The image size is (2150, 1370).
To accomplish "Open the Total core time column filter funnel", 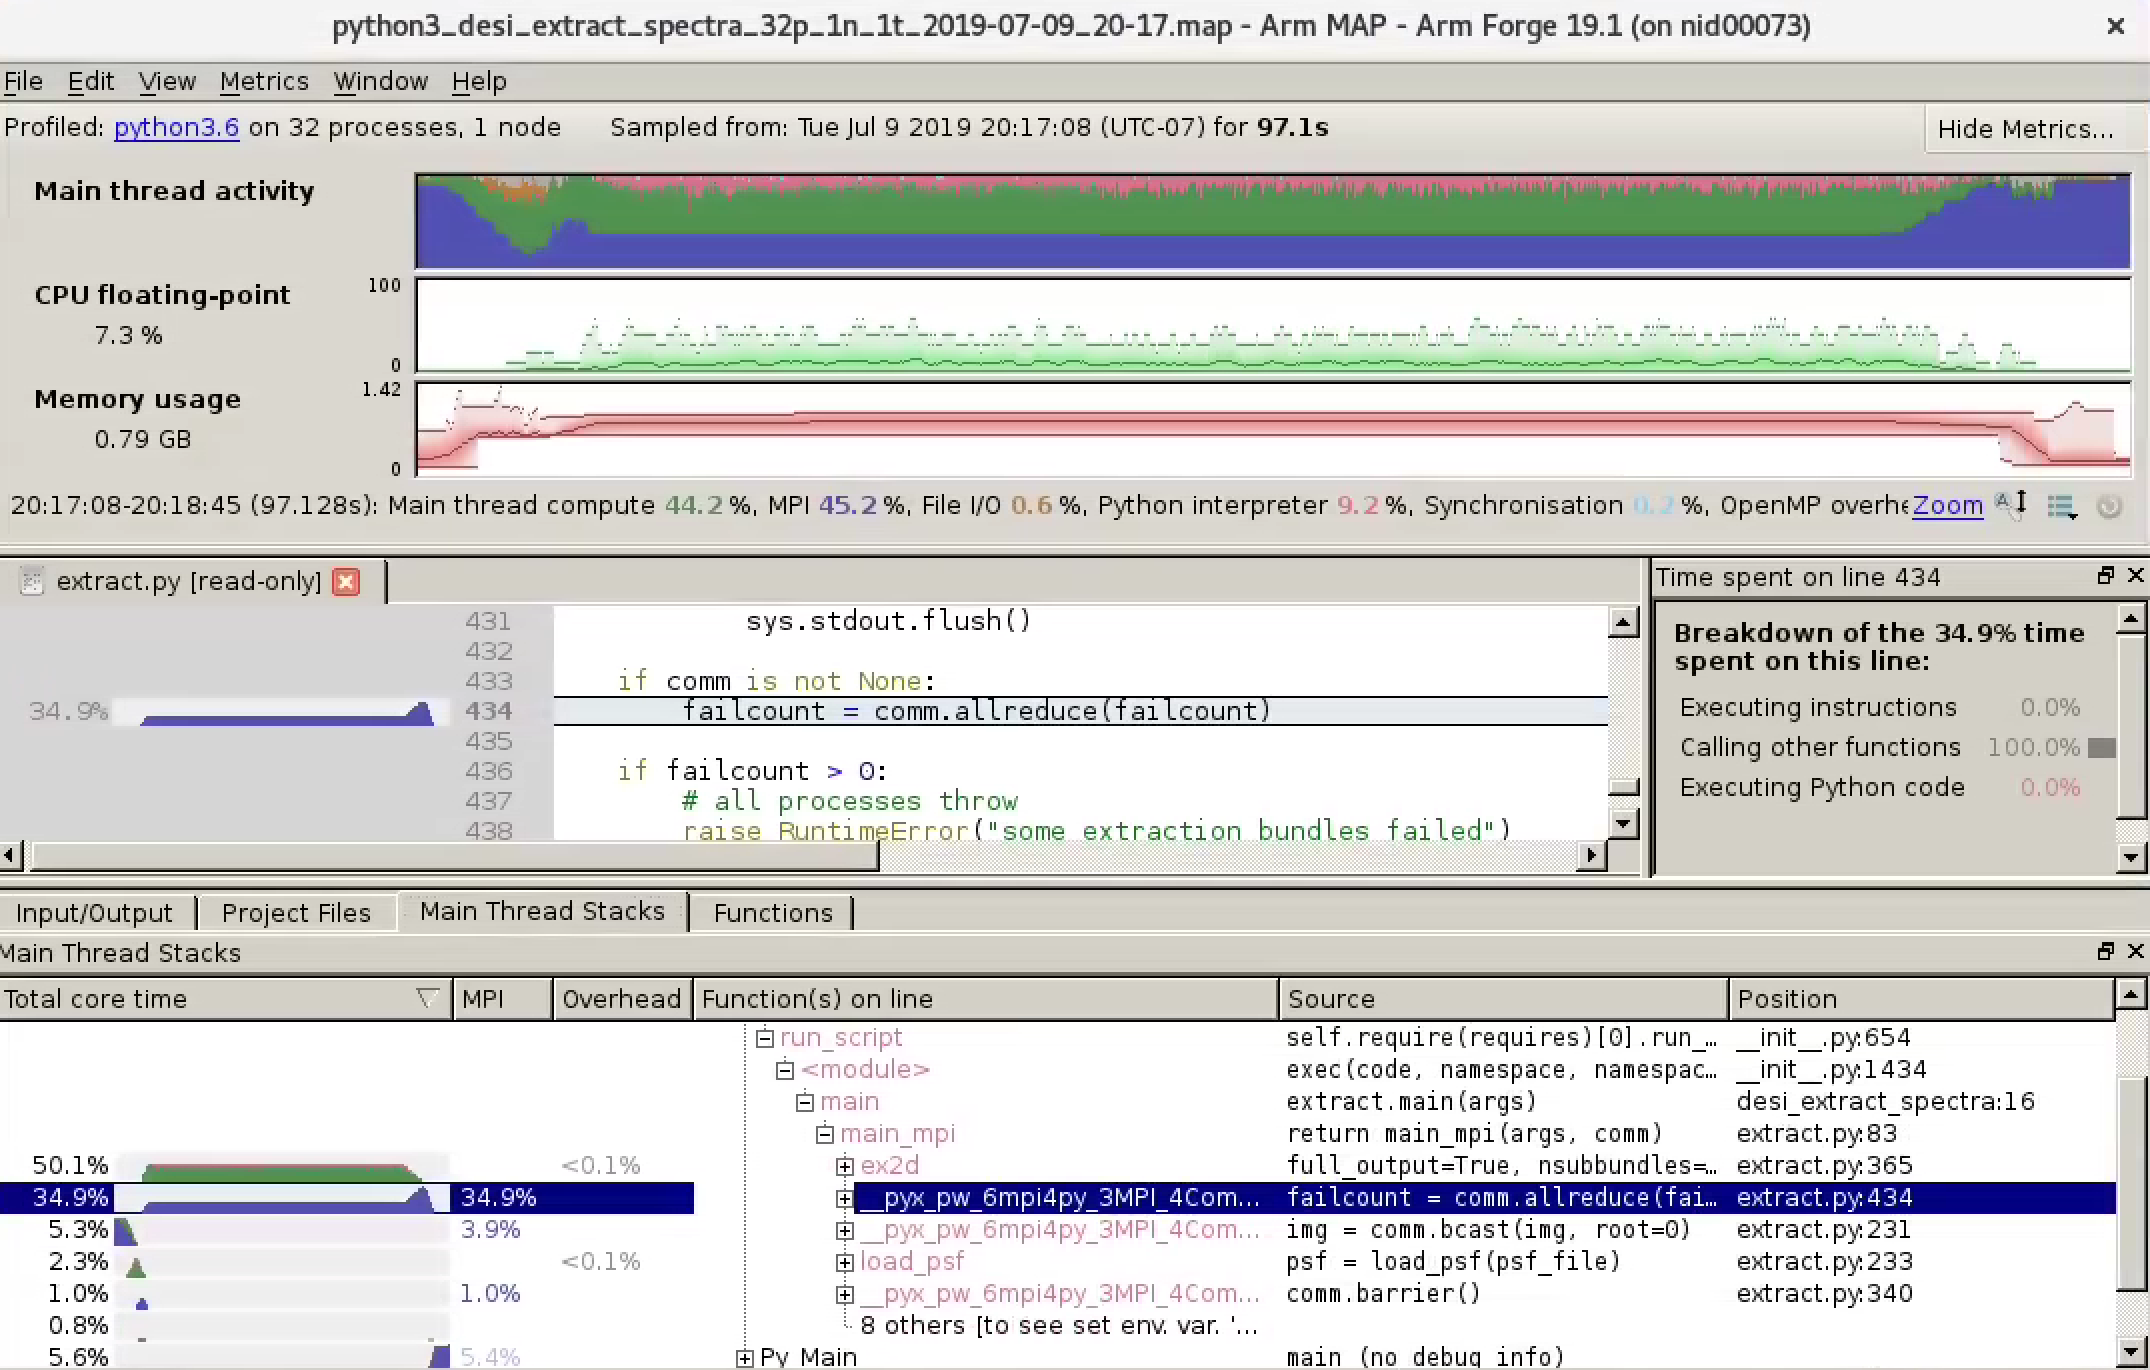I will coord(427,998).
